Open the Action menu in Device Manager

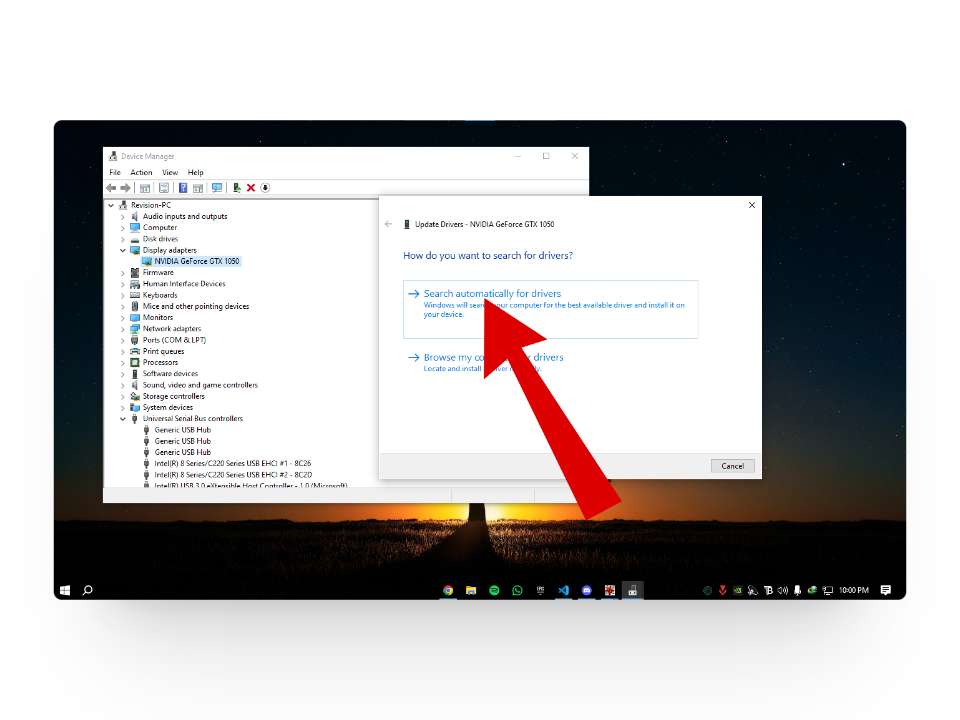[141, 173]
